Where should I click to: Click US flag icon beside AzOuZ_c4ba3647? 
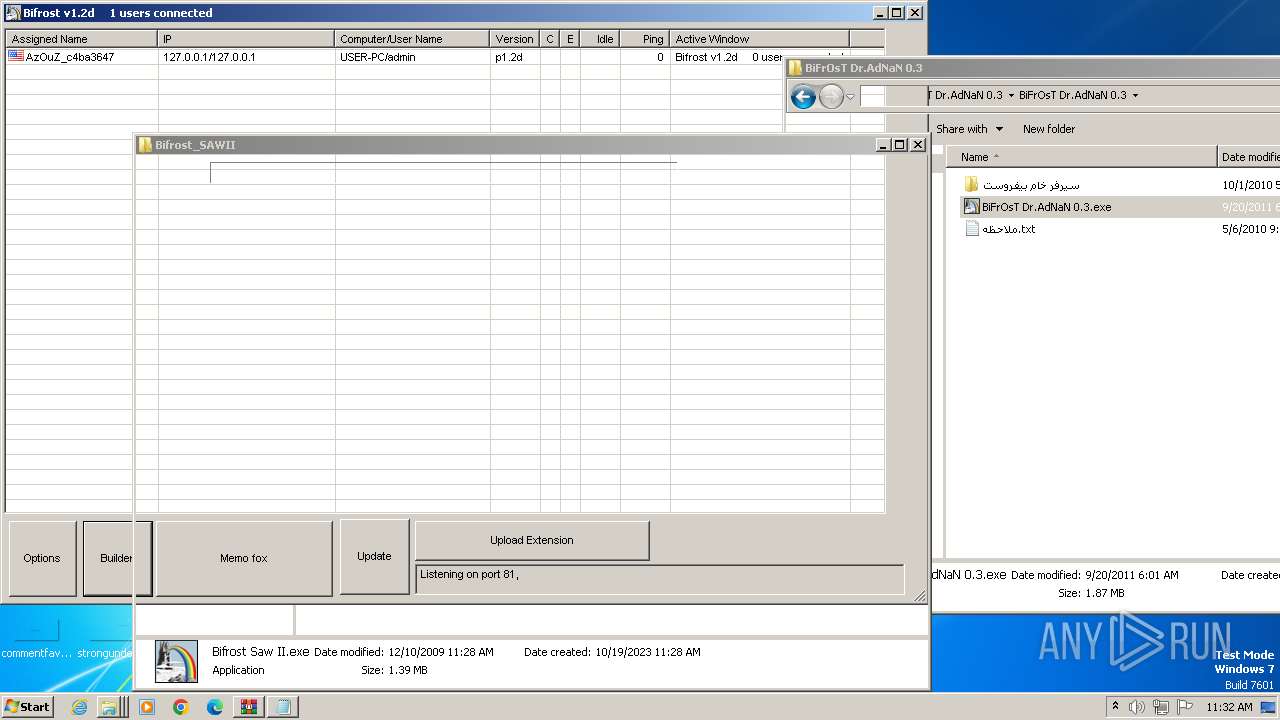16,57
